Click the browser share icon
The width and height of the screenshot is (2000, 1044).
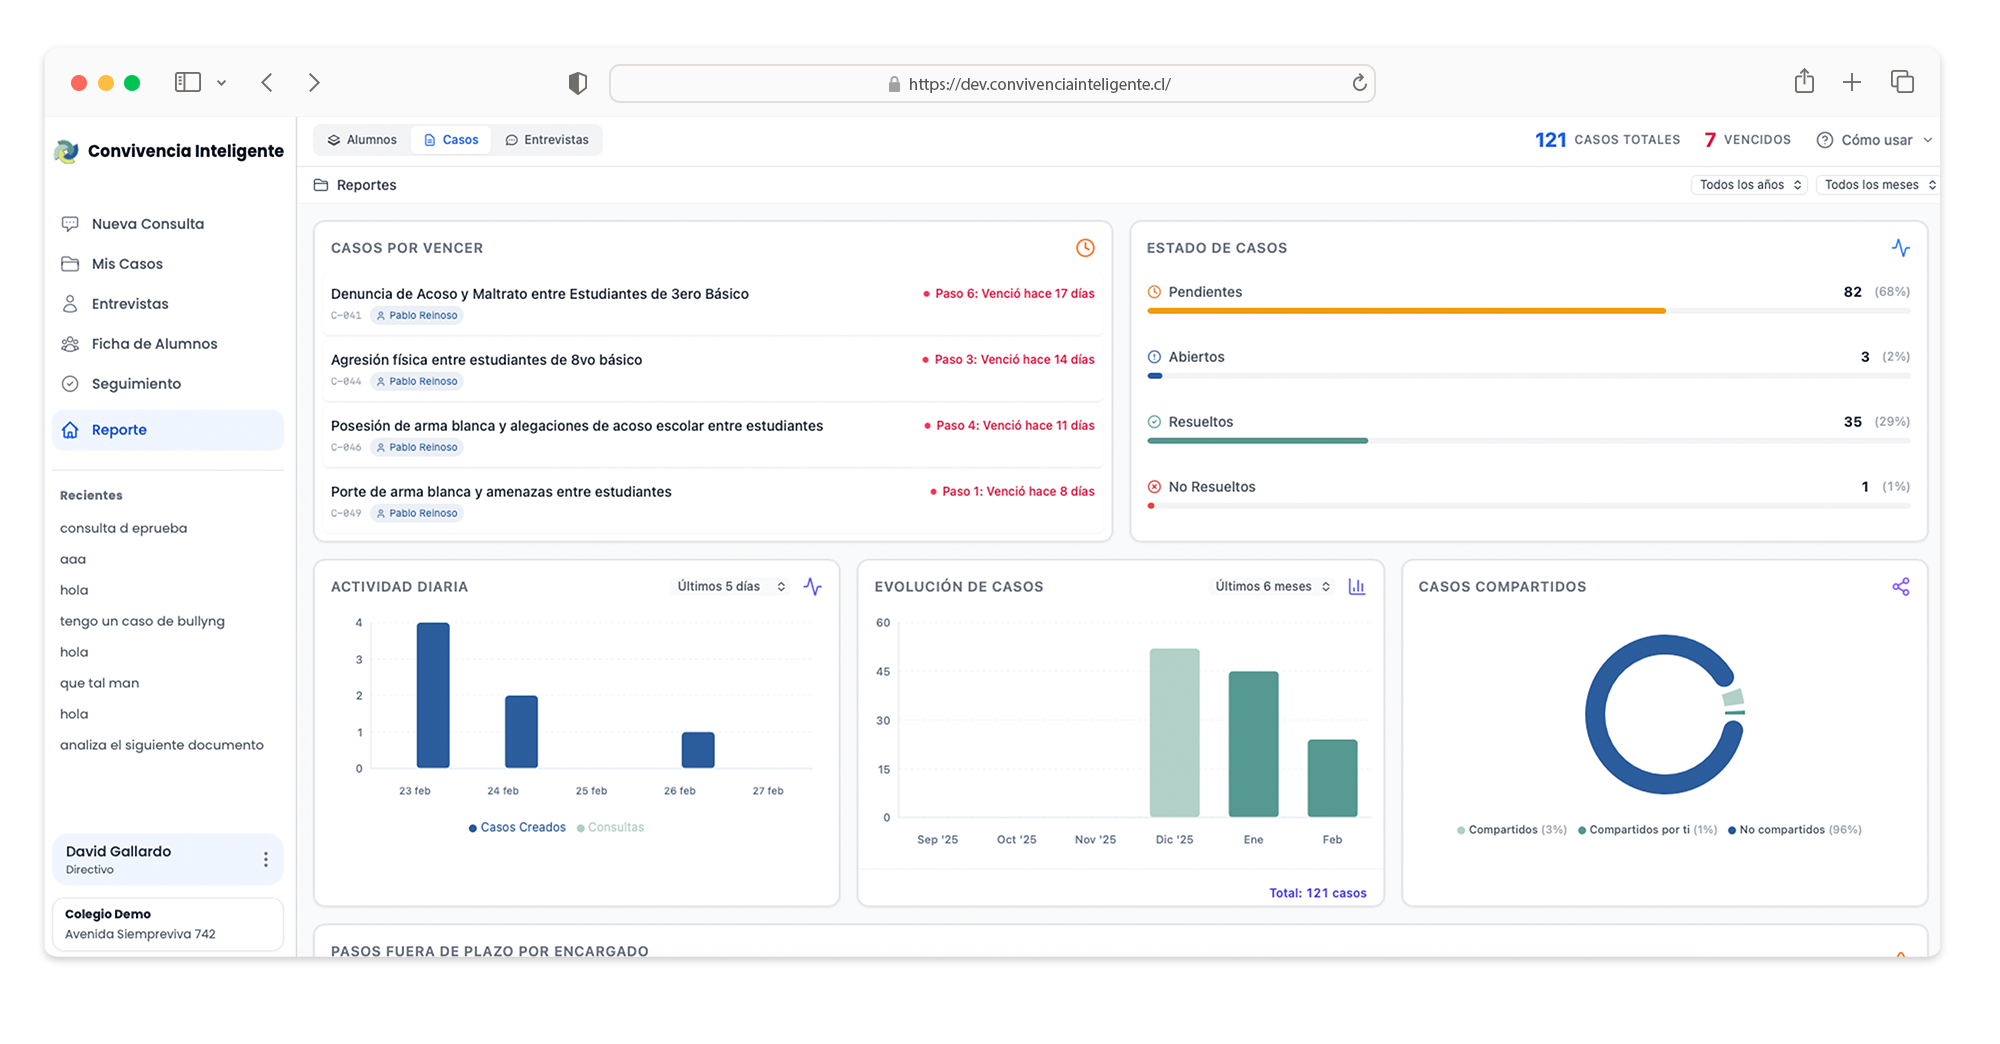coord(1803,82)
